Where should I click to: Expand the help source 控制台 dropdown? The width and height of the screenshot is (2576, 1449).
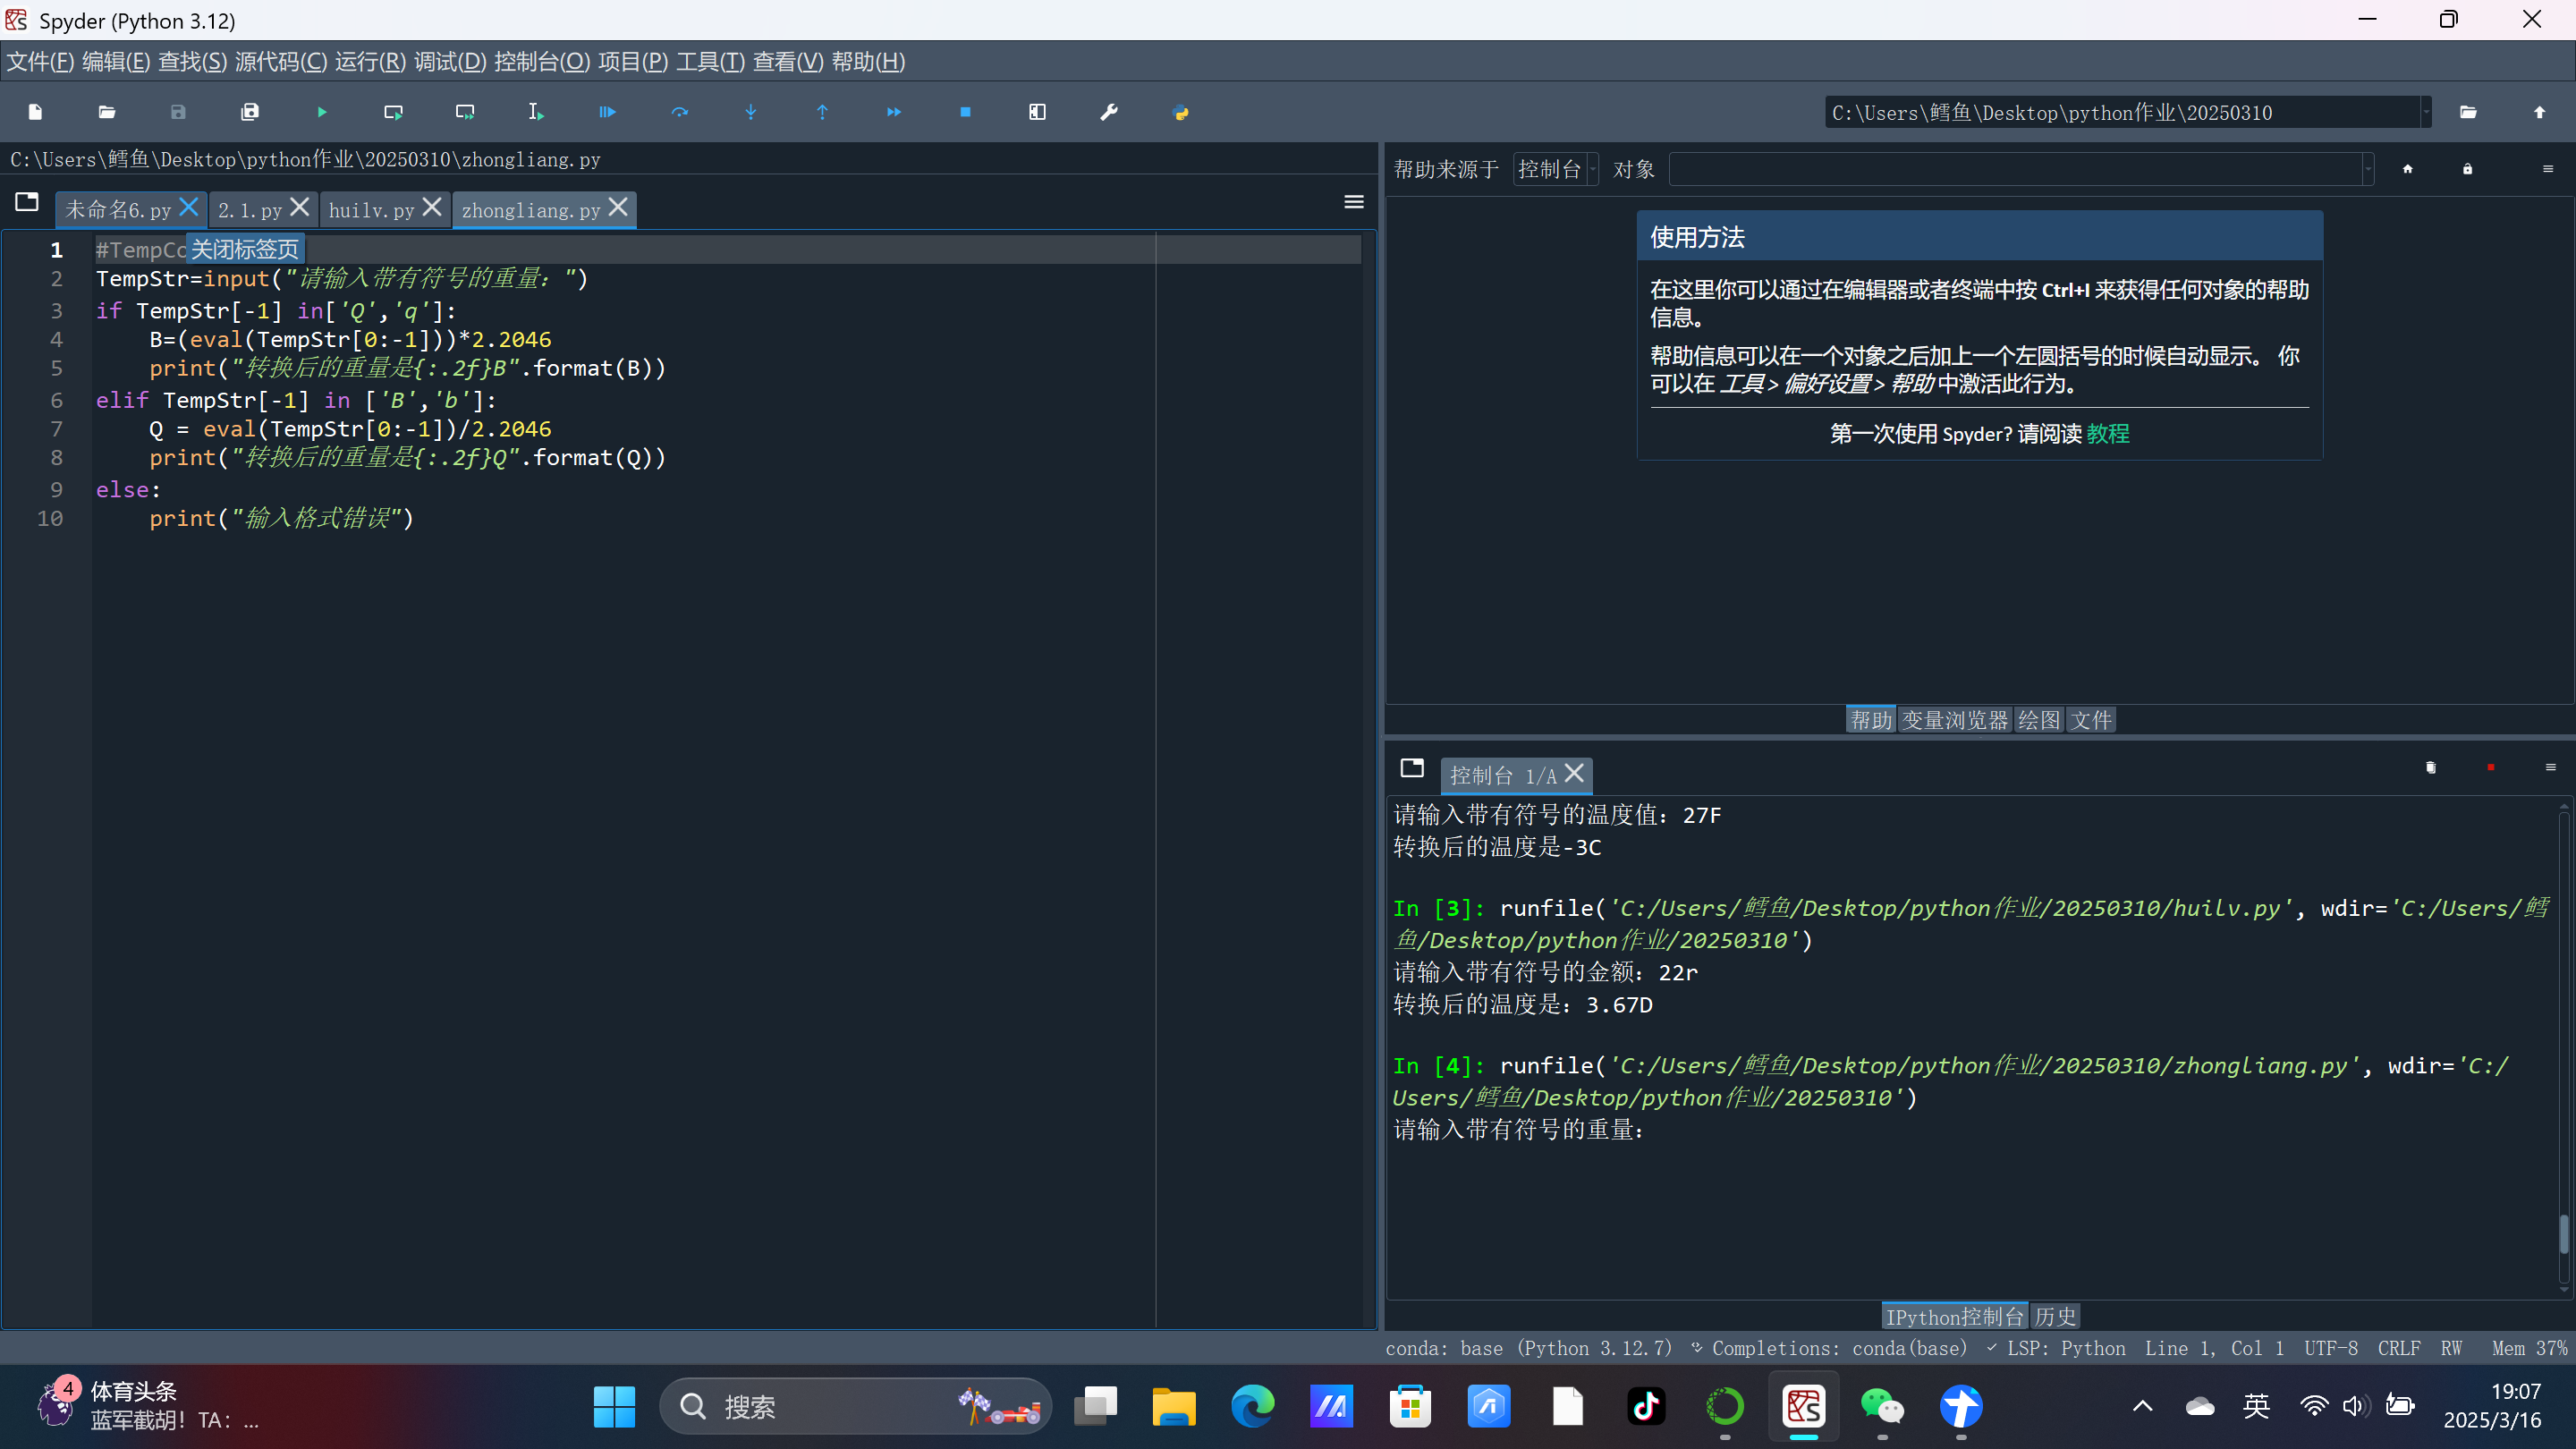(1556, 169)
